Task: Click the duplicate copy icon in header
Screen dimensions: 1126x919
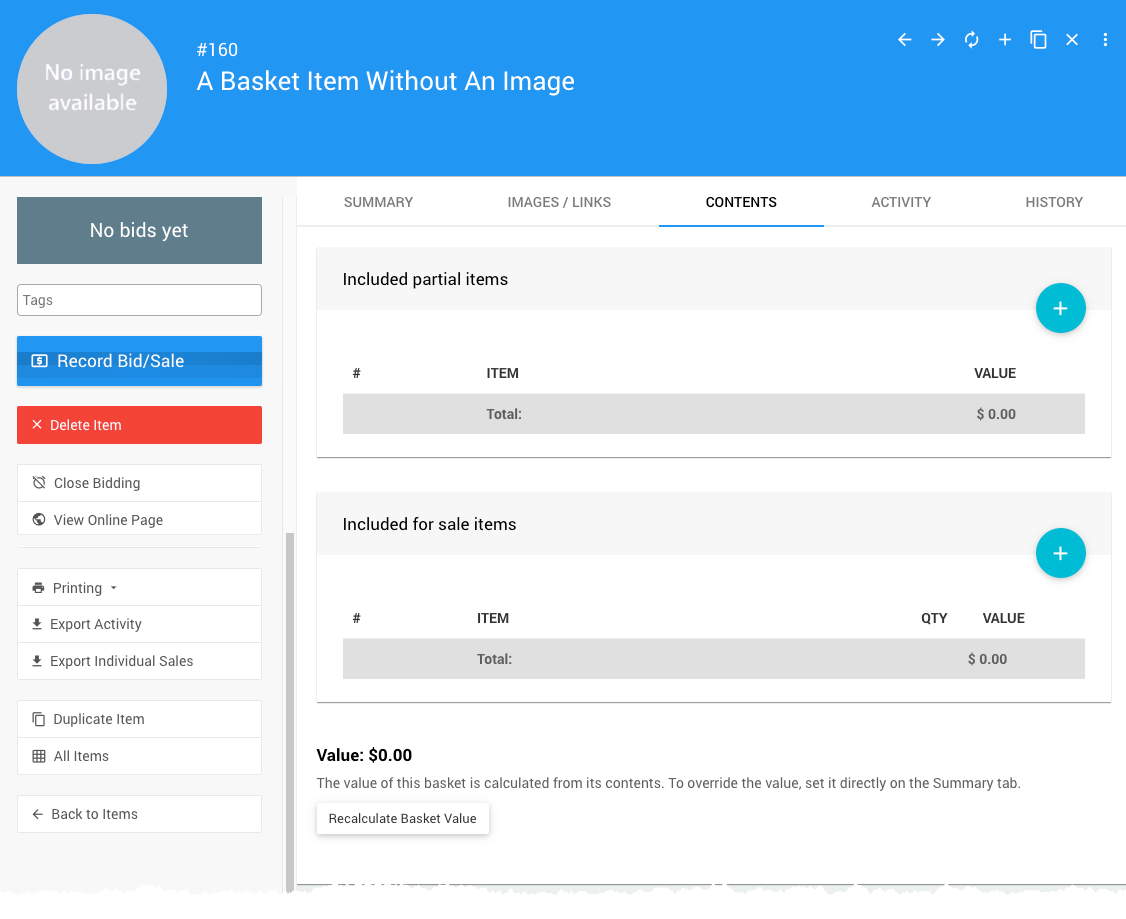Action: coord(1038,40)
